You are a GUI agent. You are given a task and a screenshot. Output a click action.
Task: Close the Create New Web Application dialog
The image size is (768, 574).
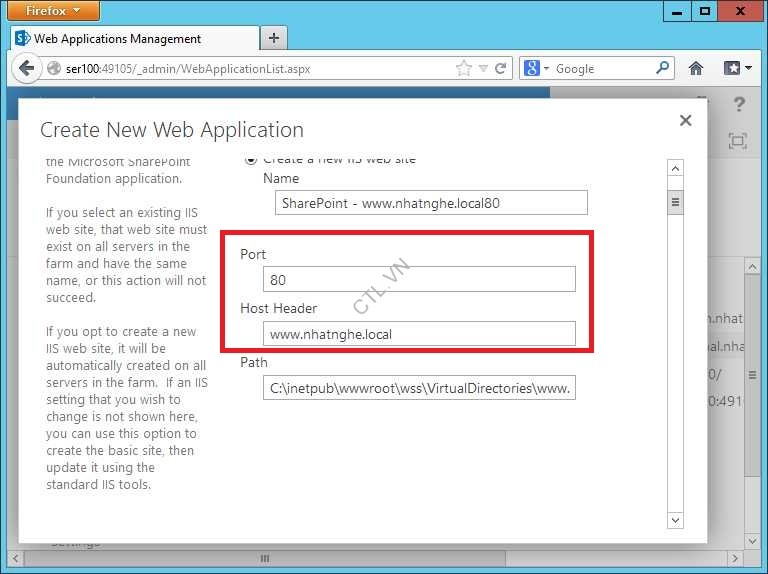[x=685, y=120]
